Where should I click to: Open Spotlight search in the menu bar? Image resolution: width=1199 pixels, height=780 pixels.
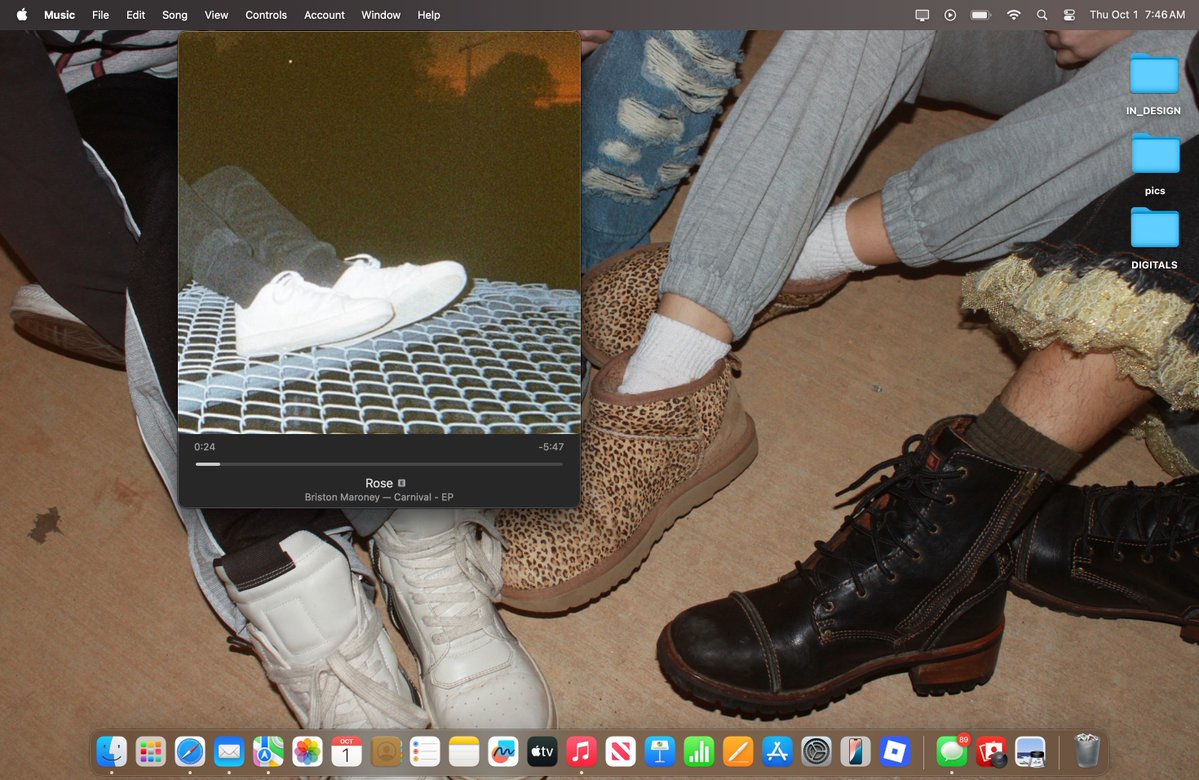pyautogui.click(x=1041, y=15)
